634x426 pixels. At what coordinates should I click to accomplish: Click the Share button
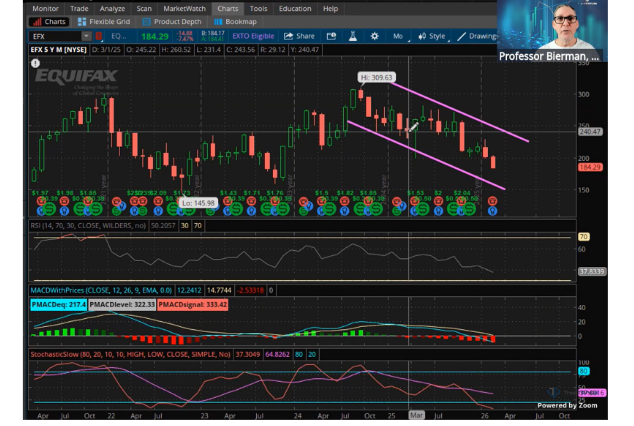(x=299, y=36)
